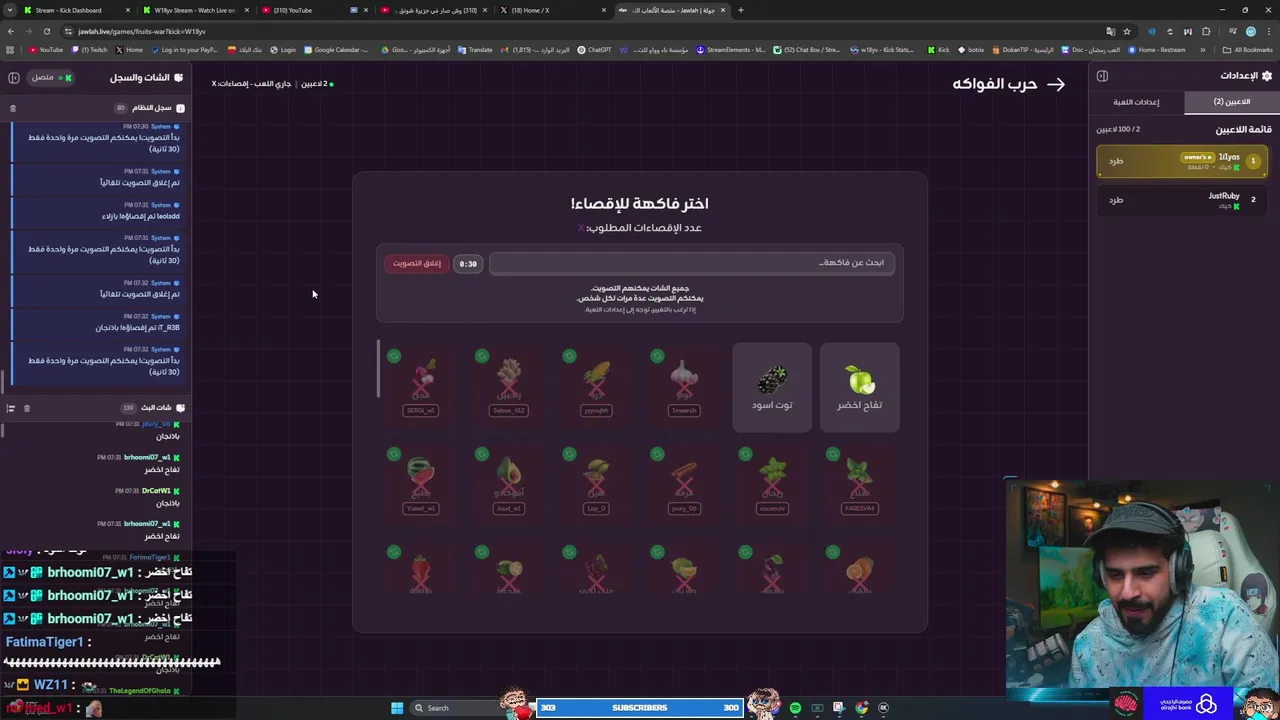Toggle stream chat list layout icon
Image resolution: width=1280 pixels, height=720 pixels.
[x=11, y=408]
